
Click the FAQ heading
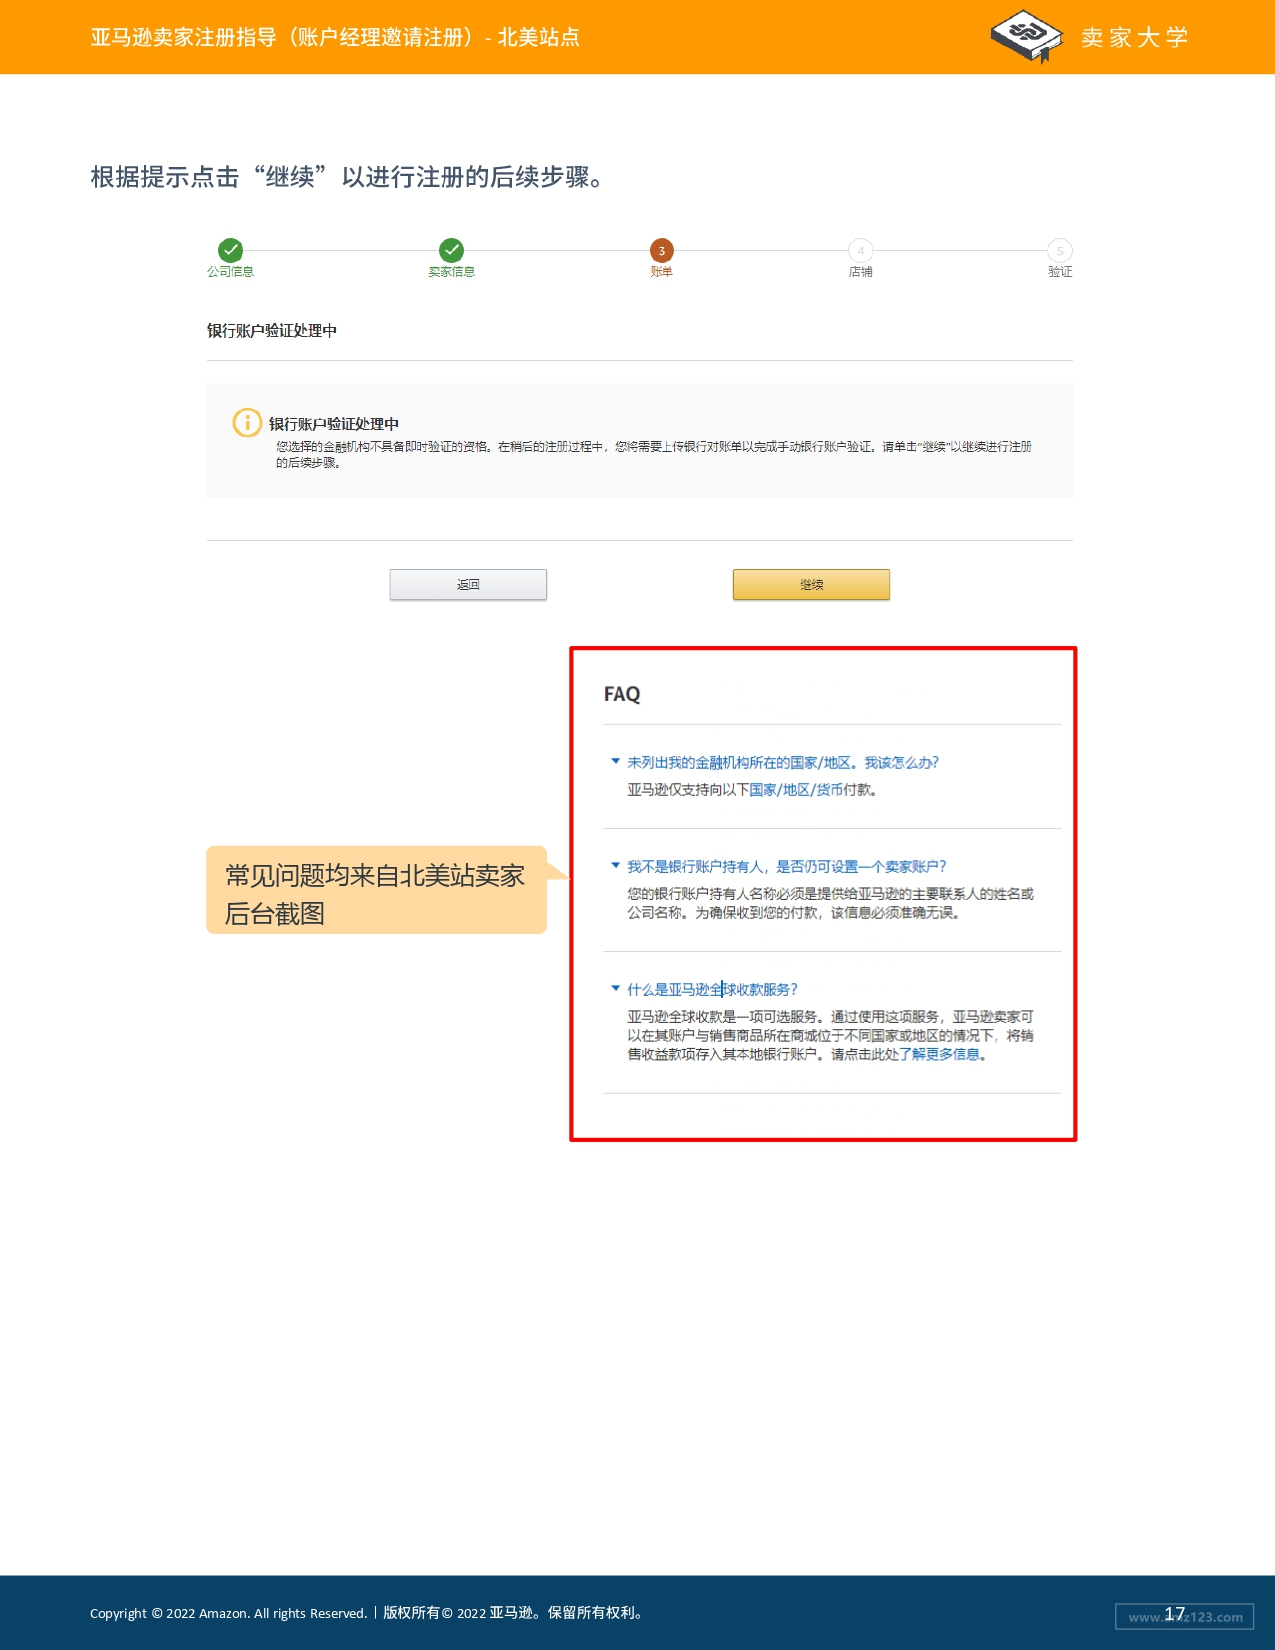pyautogui.click(x=622, y=694)
